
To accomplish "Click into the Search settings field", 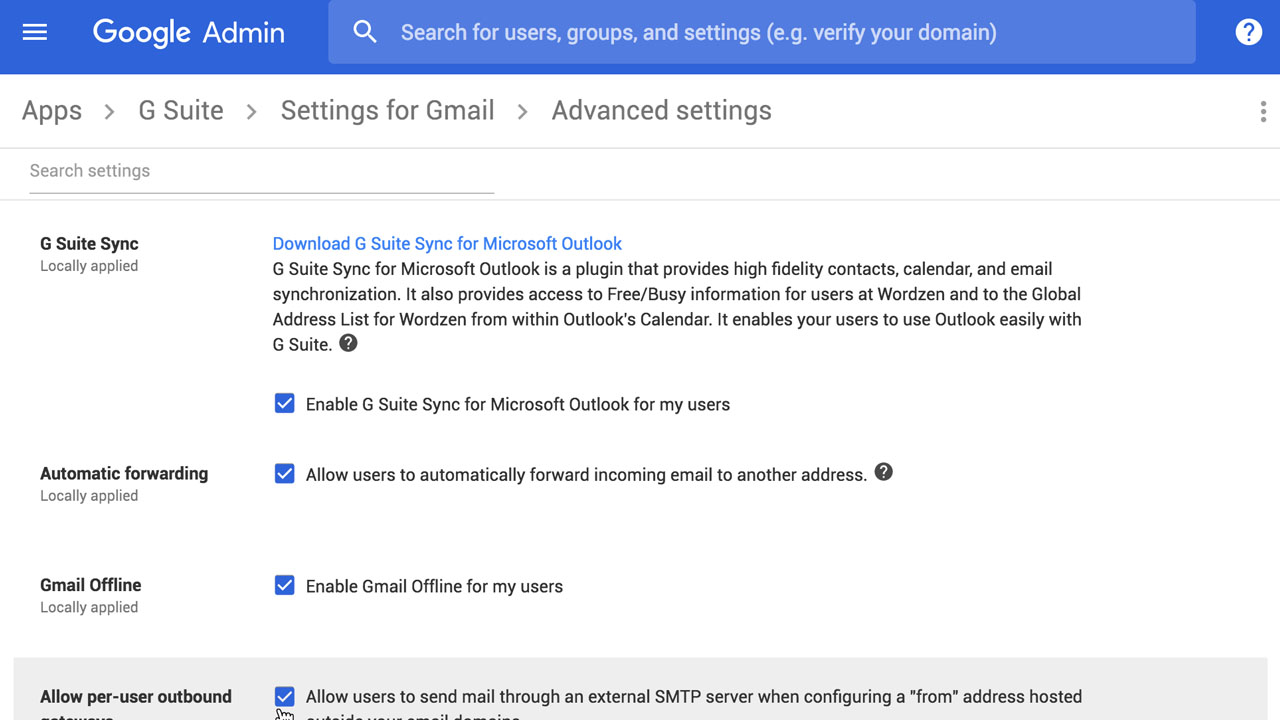I will 260,171.
